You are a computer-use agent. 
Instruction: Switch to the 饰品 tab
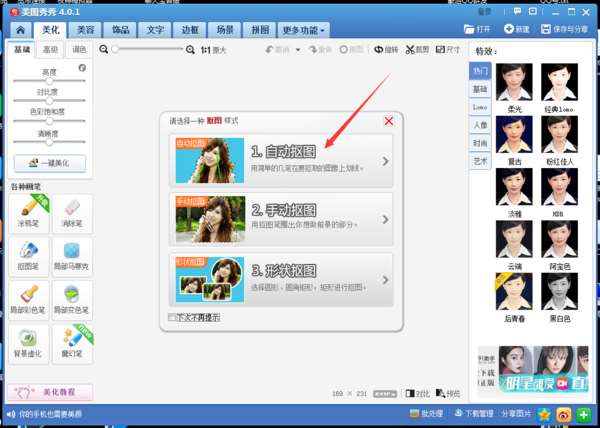point(120,30)
